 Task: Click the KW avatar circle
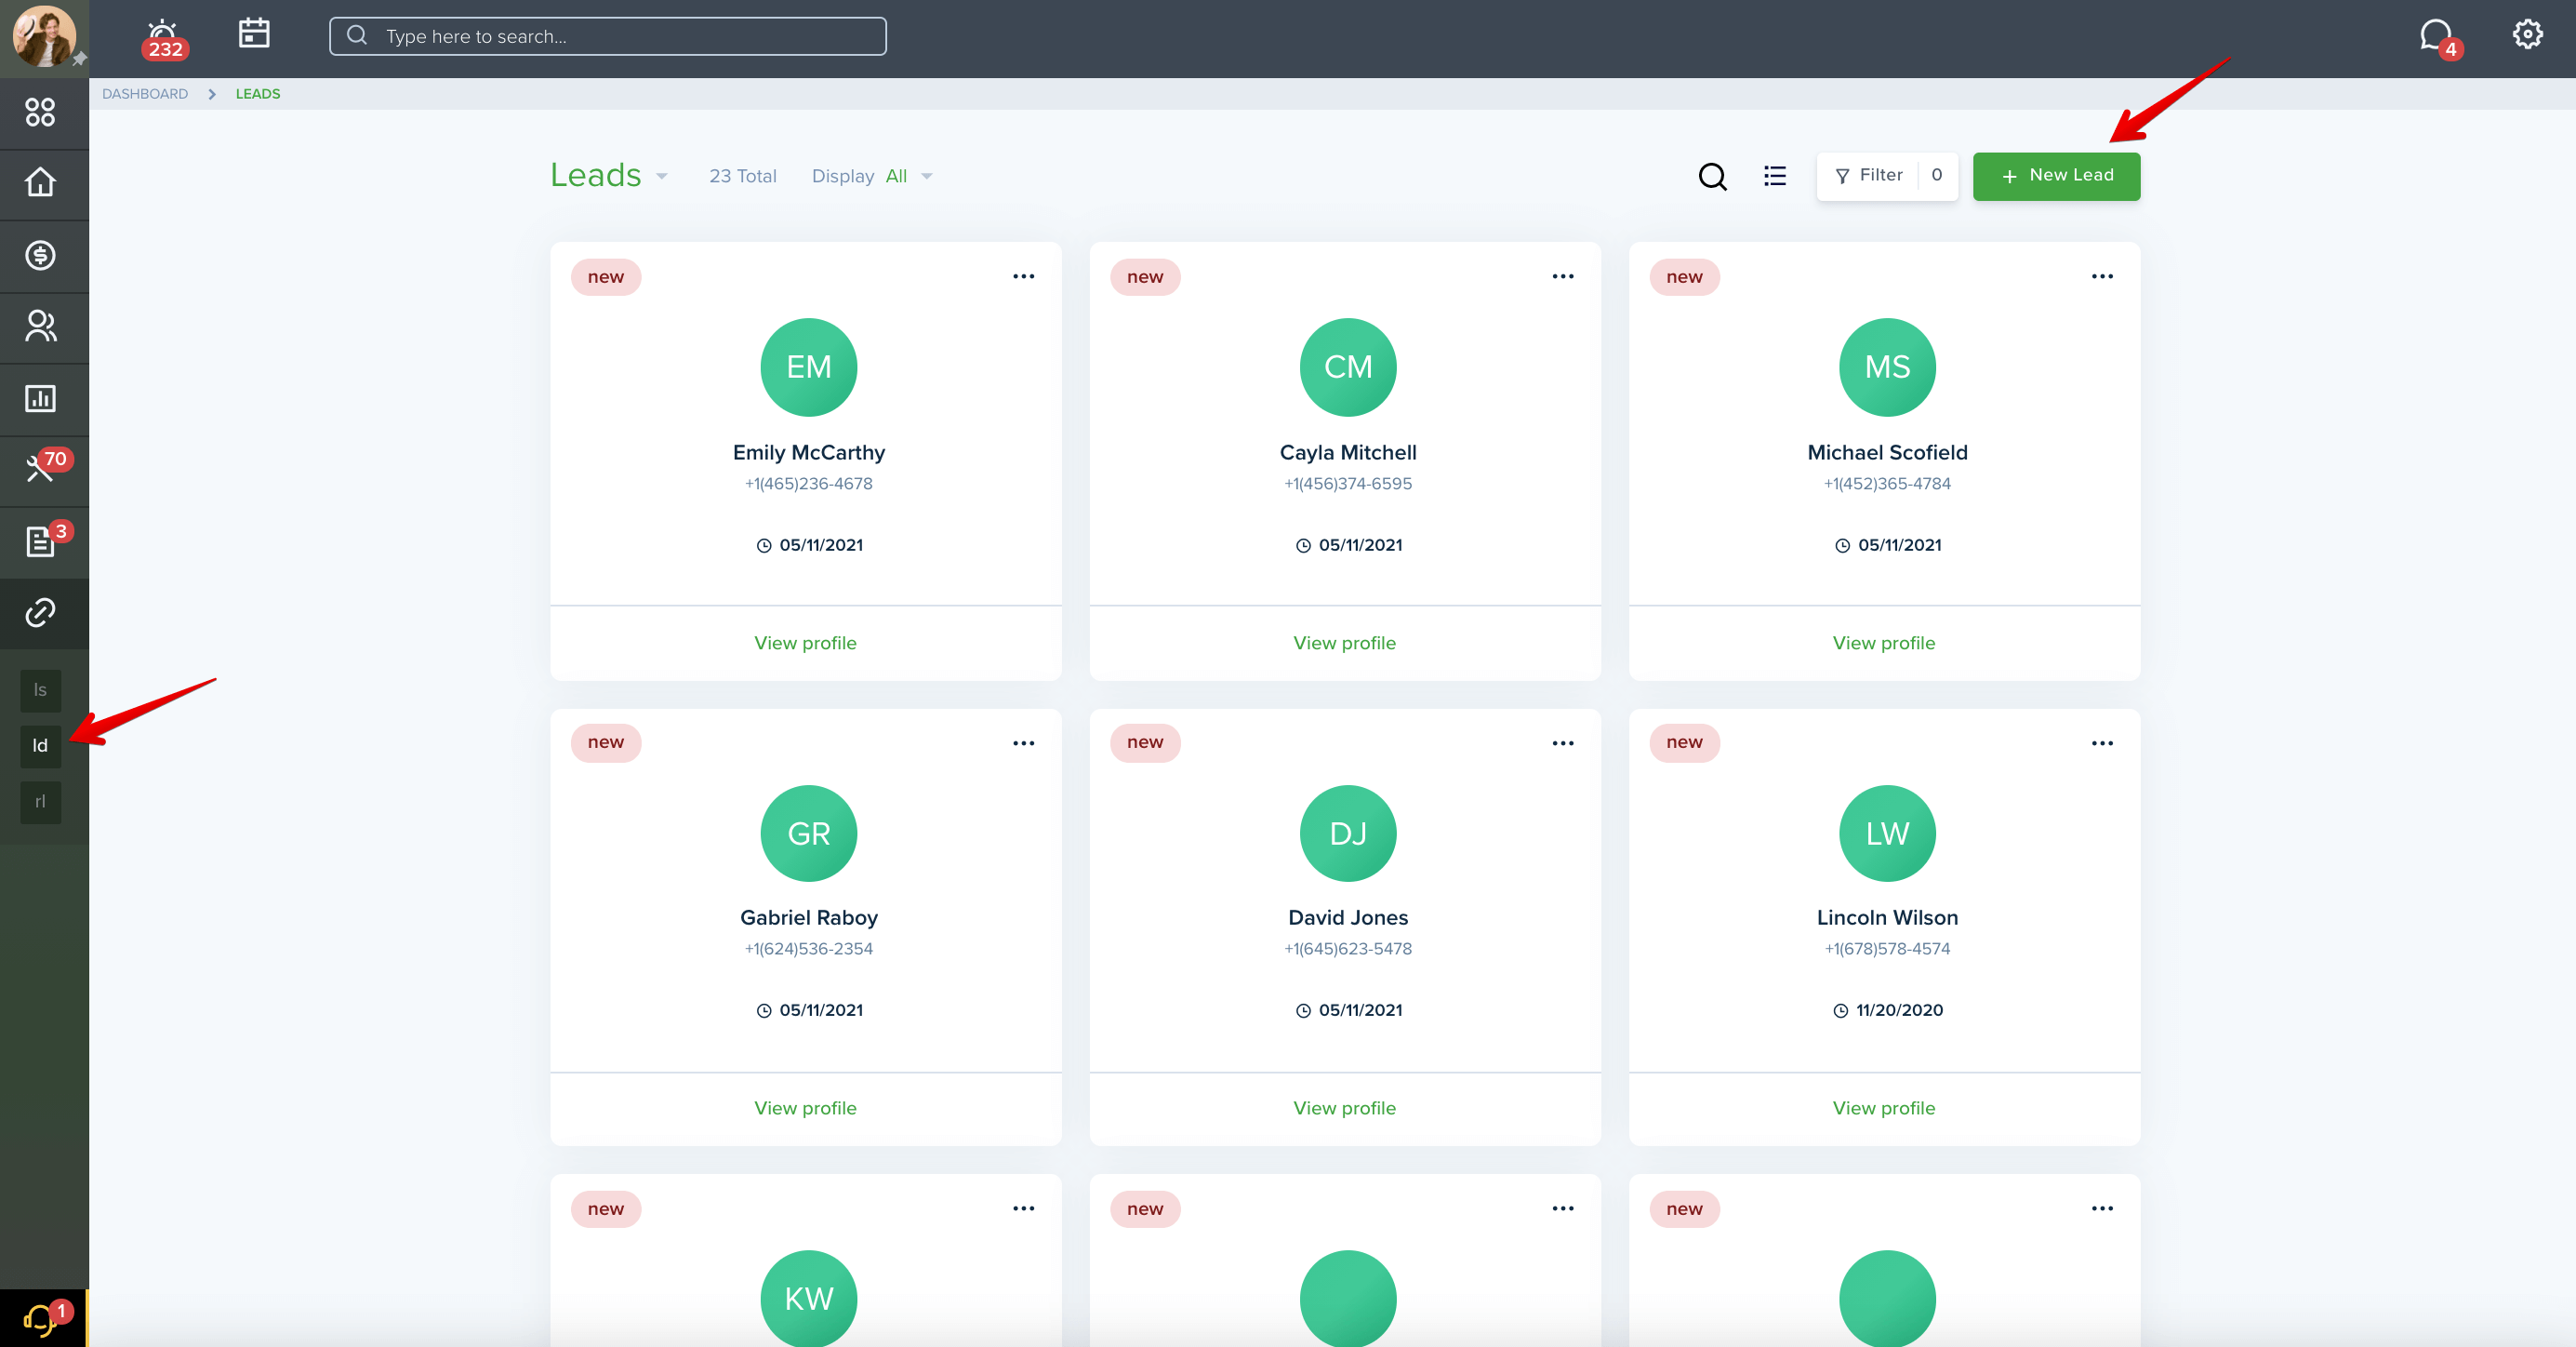[x=808, y=1298]
